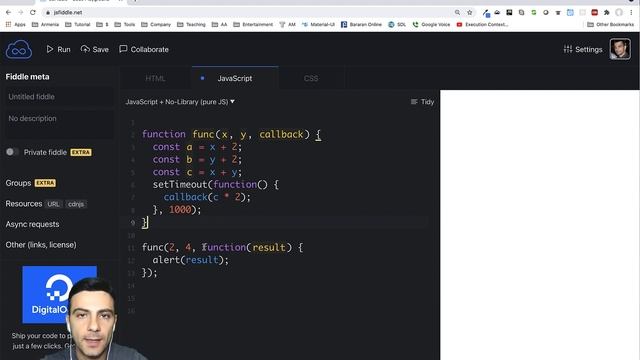The image size is (640, 360).
Task: Click the "setTimeout(function() {" line
Action: coord(216,184)
